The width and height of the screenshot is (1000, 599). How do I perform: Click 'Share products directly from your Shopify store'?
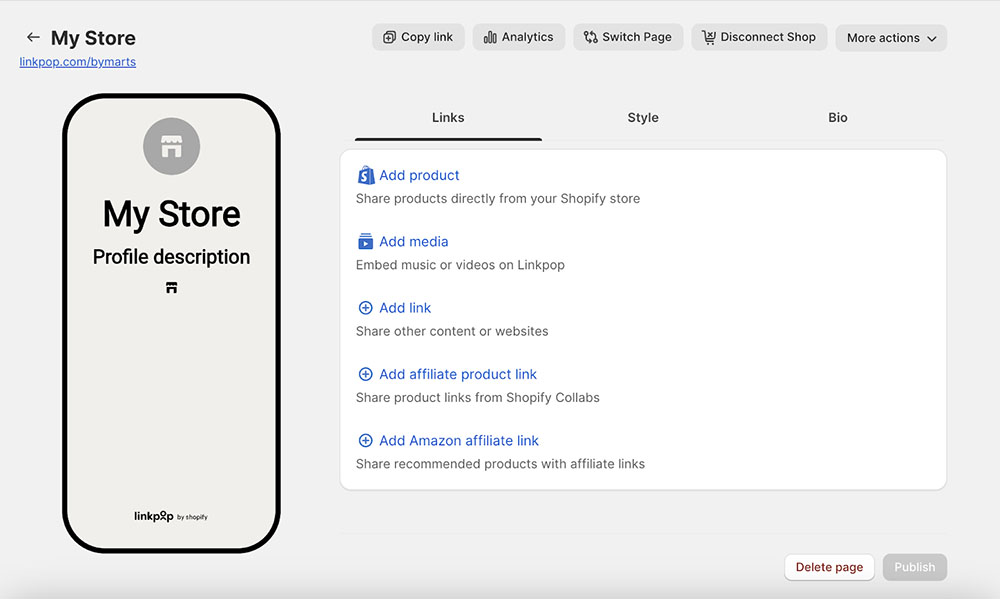[498, 199]
